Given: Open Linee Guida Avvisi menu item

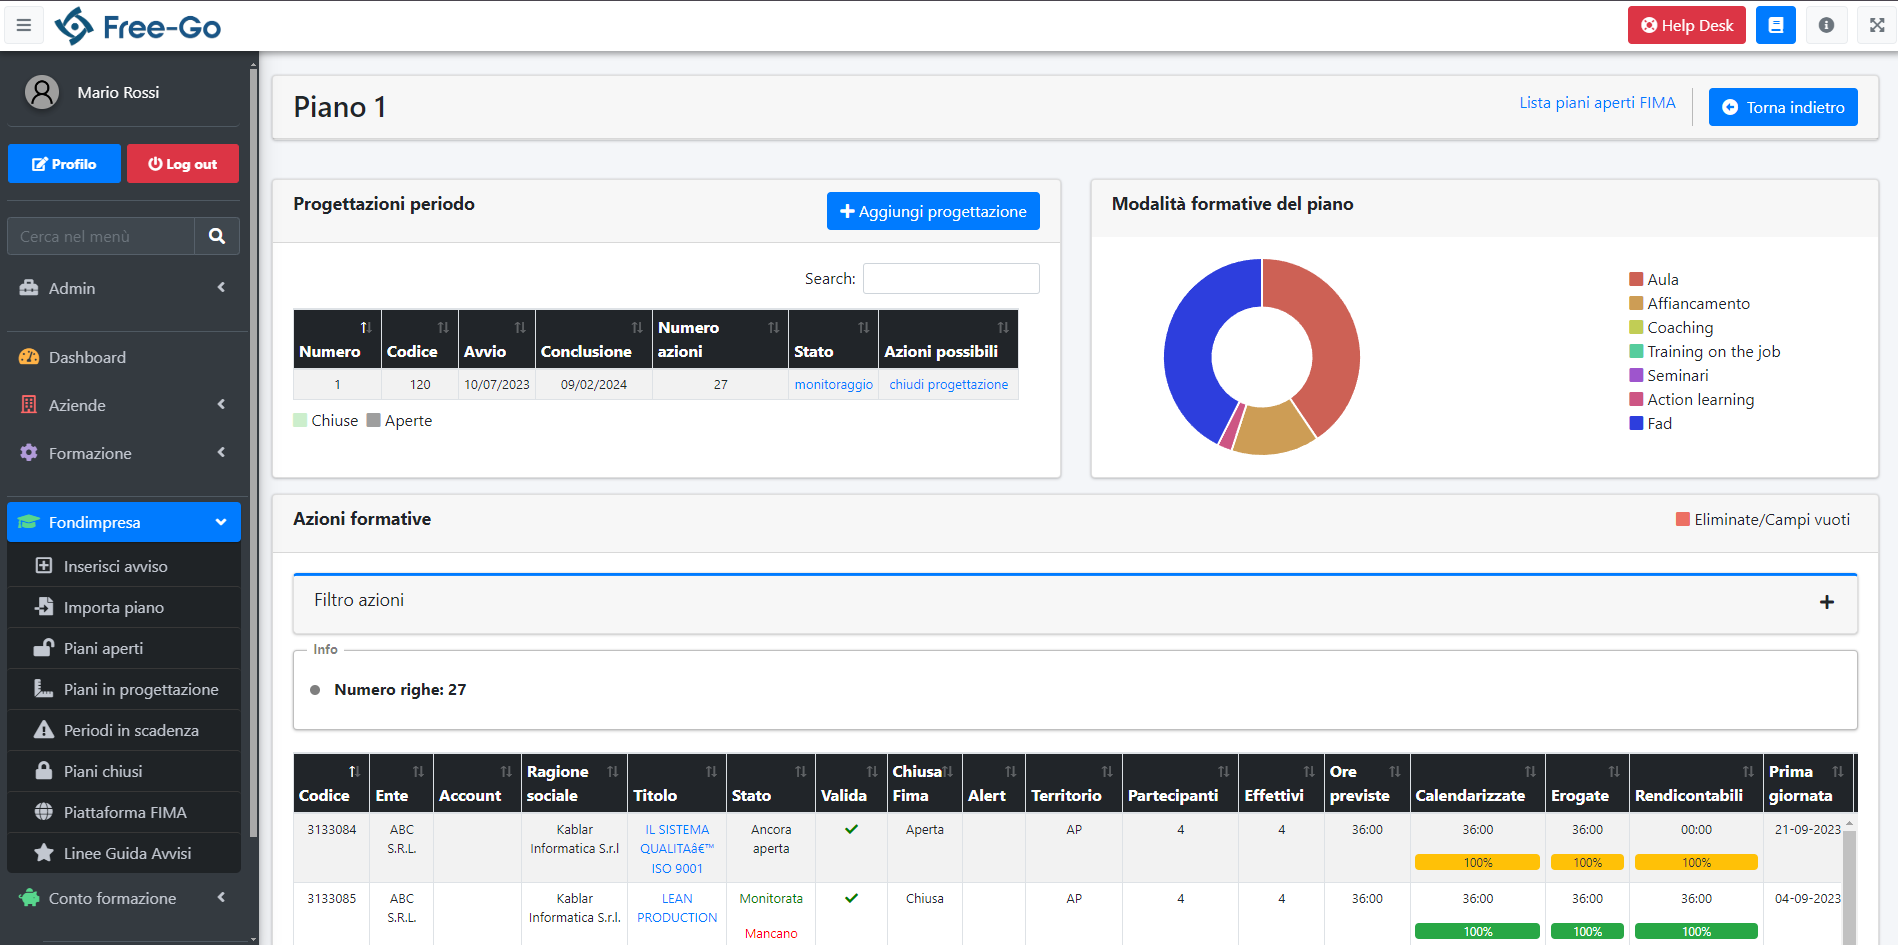Looking at the screenshot, I should tap(124, 853).
